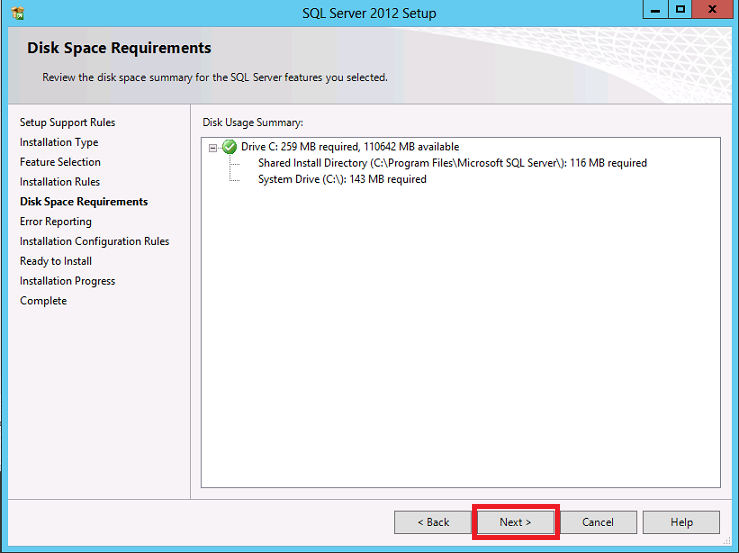Minimize the setup window
Screen dimensions: 739x553
tap(656, 9)
